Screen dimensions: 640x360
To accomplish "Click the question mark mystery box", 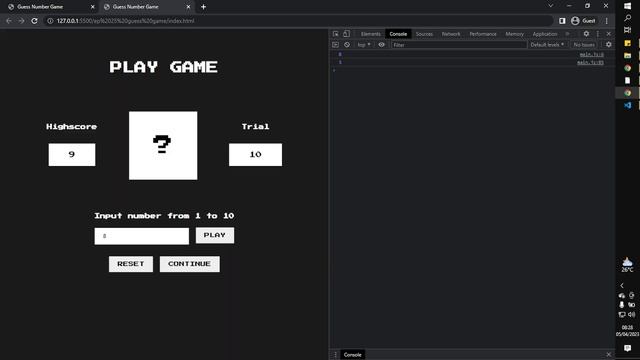I will [x=163, y=145].
